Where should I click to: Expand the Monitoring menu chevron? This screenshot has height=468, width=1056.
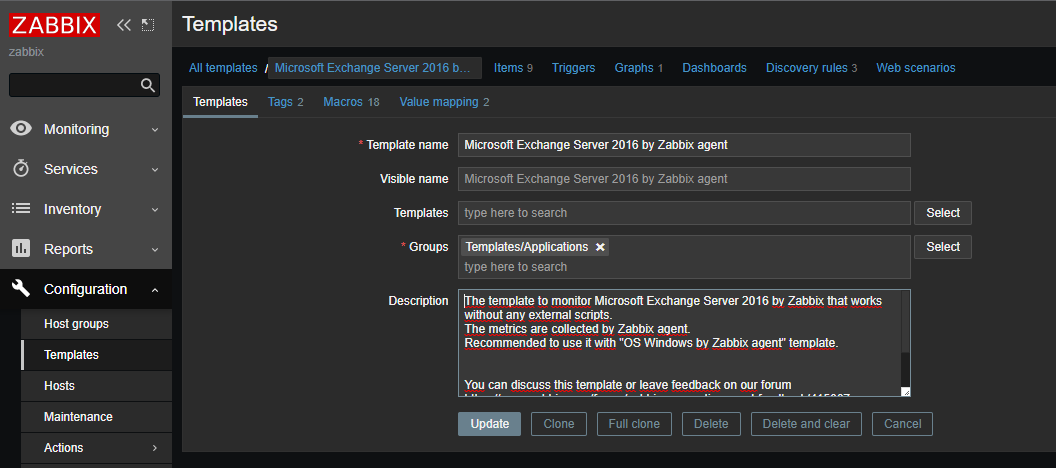tap(155, 129)
